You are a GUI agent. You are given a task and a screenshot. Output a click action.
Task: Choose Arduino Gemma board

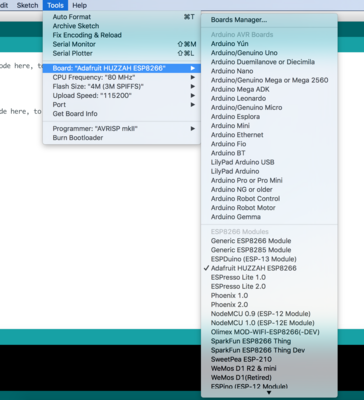269,217
